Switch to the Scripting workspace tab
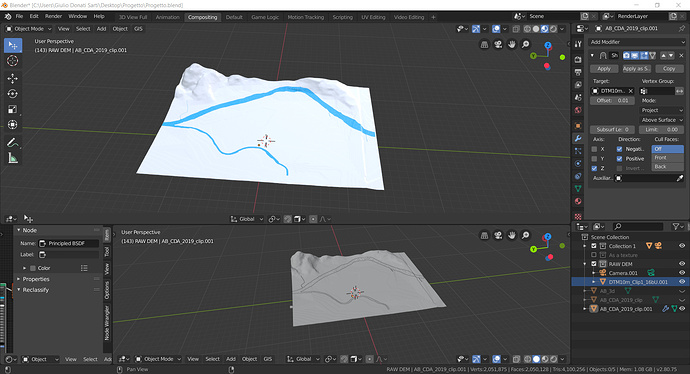This screenshot has height=374, width=690. coord(342,17)
